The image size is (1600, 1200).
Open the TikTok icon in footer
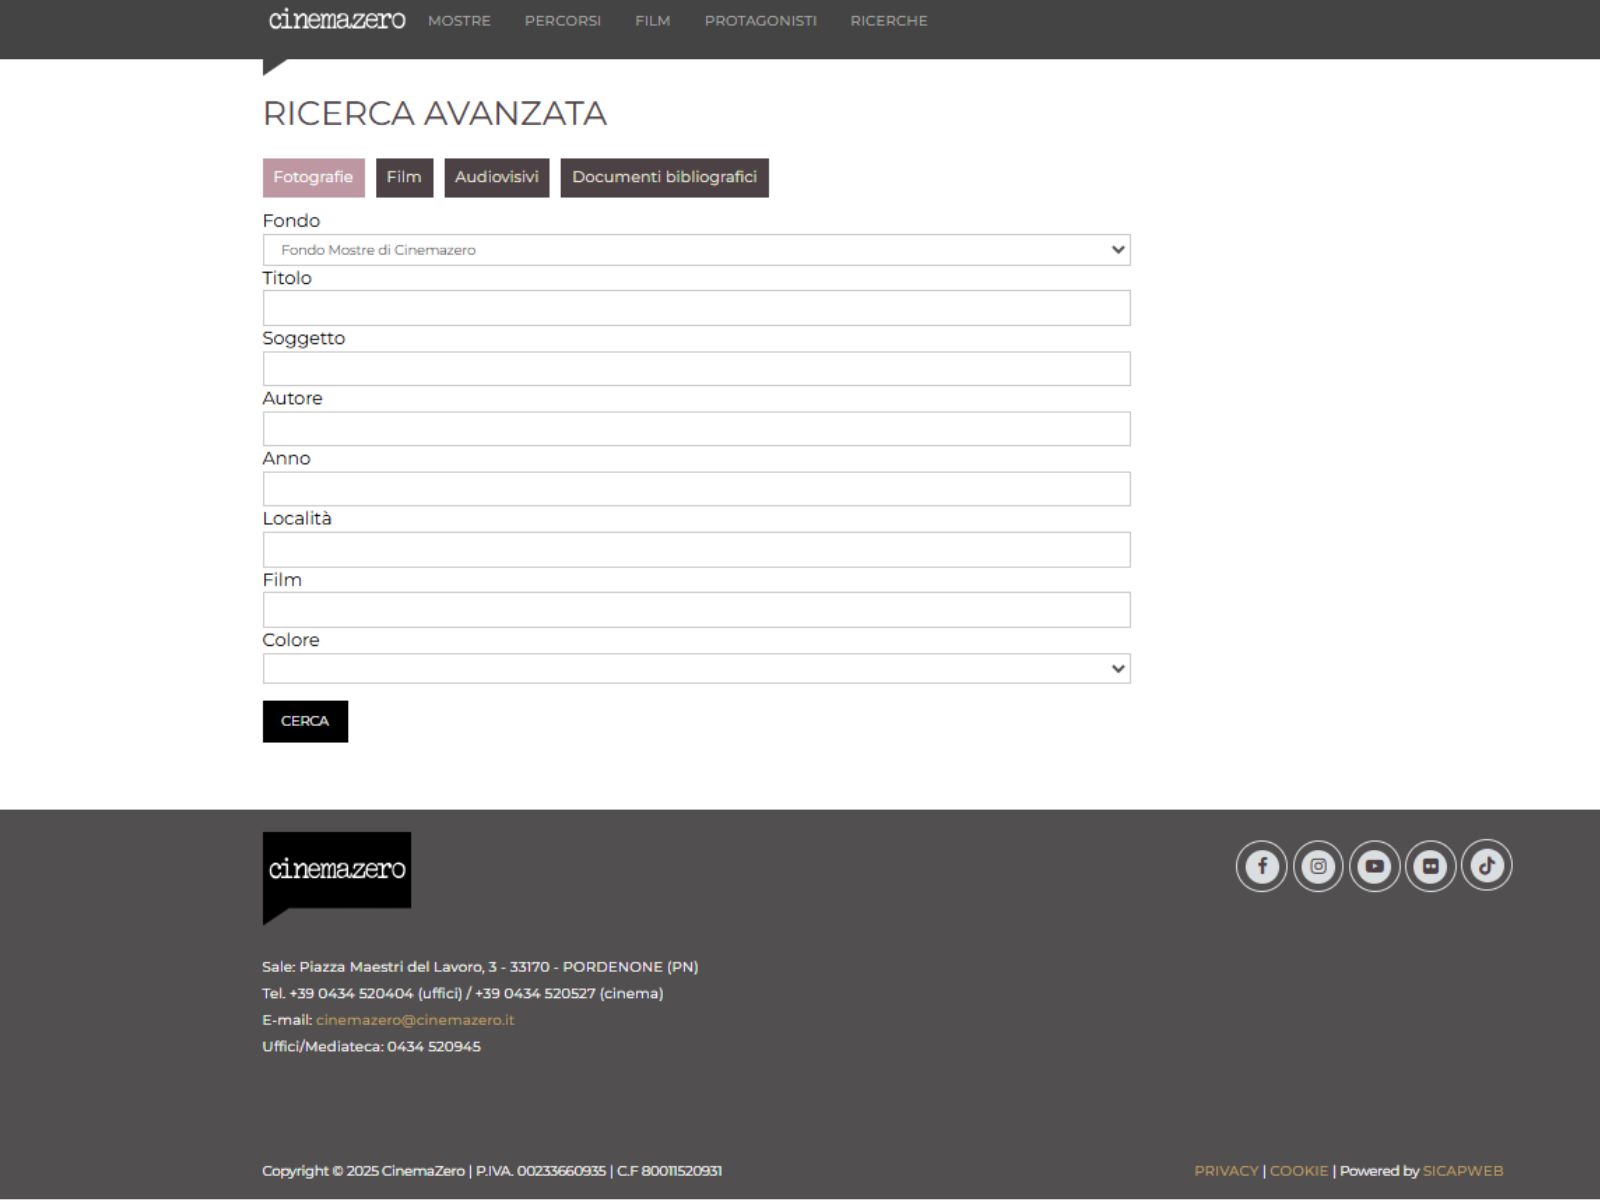tap(1486, 866)
